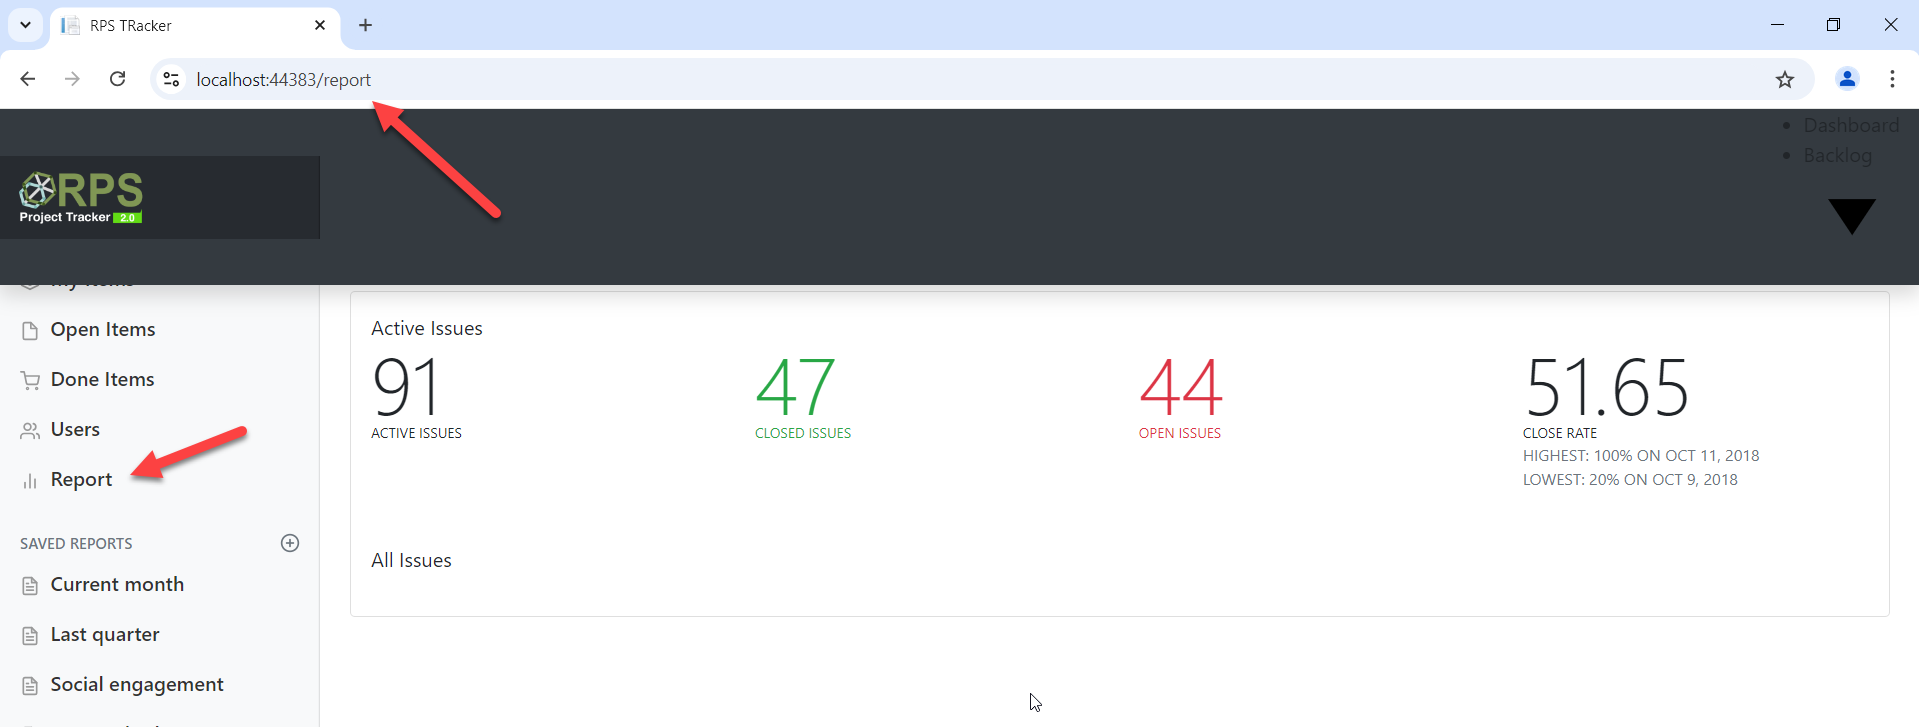Screen dimensions: 1919x727
Task: Click the Users people icon
Action: click(30, 430)
